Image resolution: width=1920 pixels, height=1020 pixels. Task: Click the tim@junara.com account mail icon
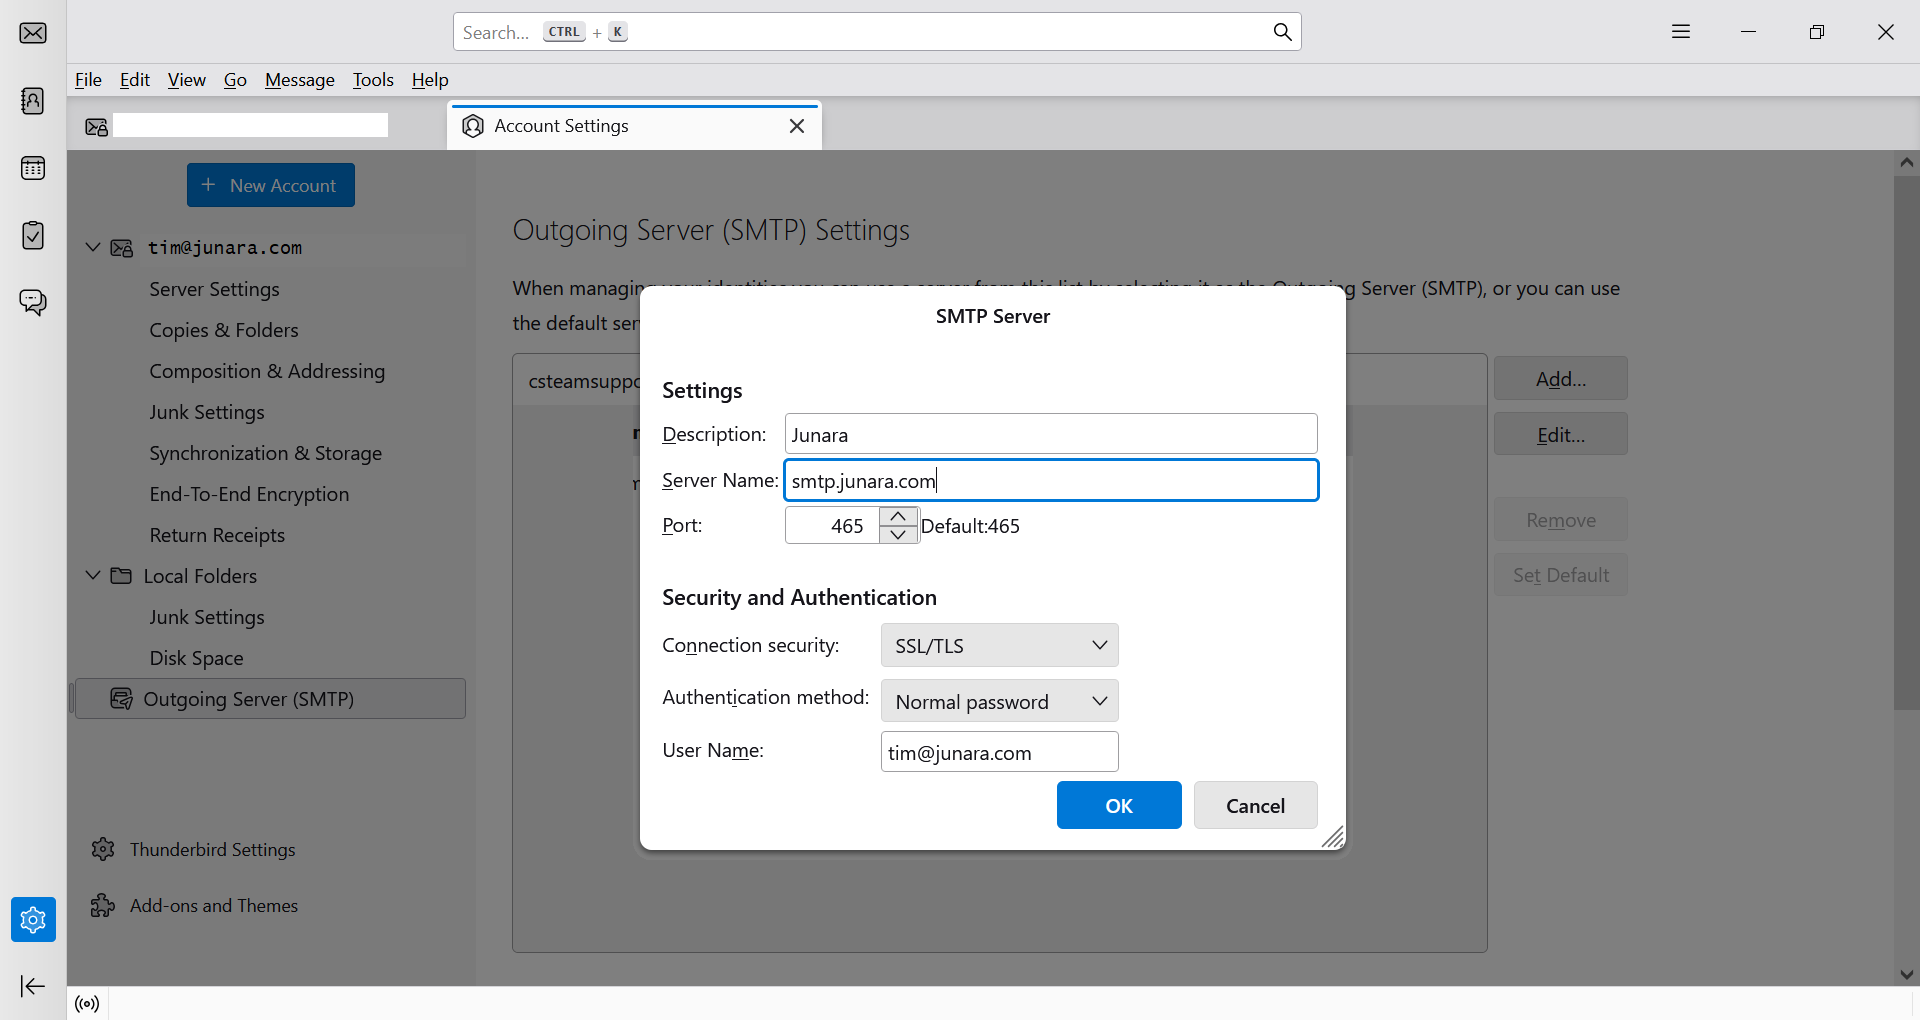coord(122,248)
